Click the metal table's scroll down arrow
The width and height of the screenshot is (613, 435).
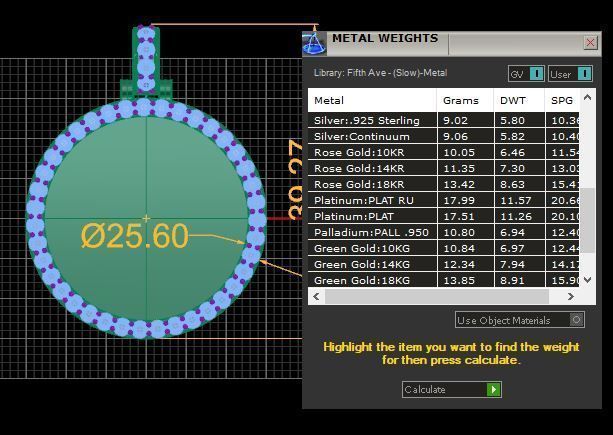tap(587, 279)
